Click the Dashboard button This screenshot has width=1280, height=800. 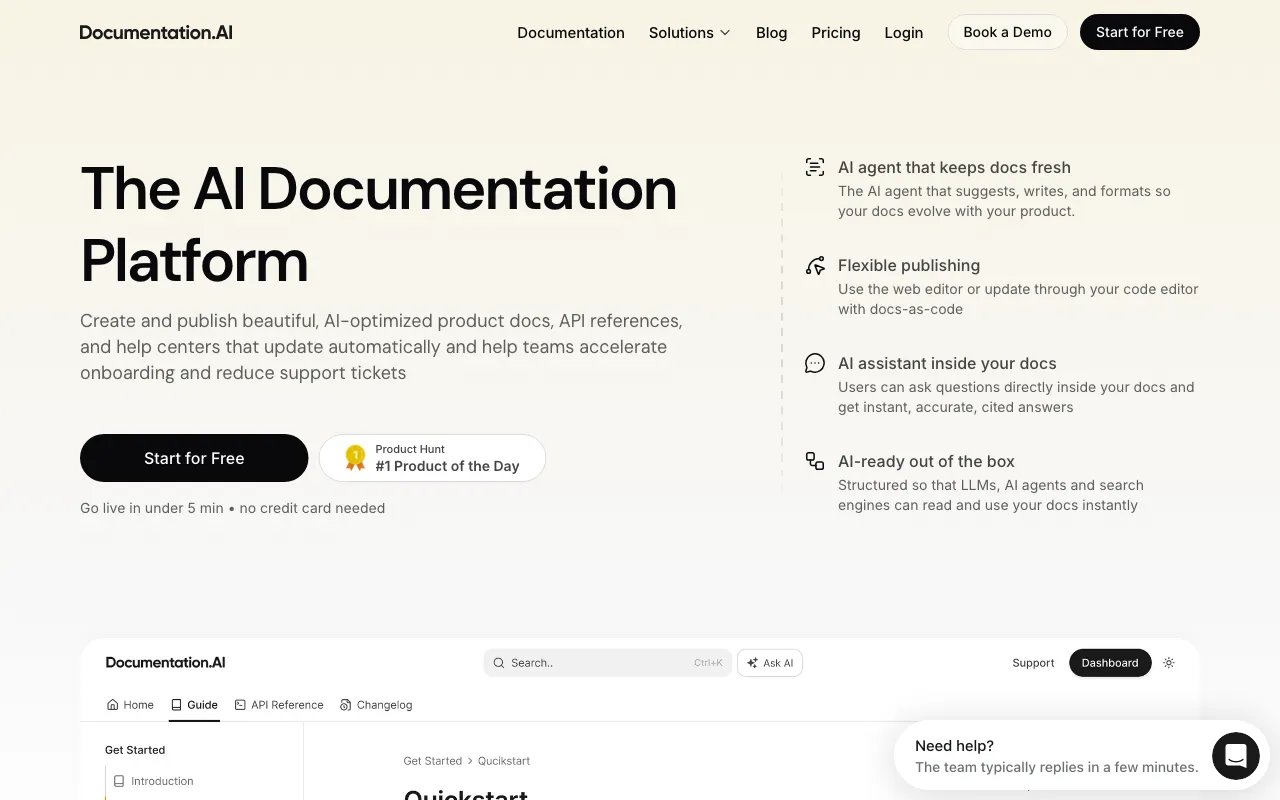pos(1110,663)
